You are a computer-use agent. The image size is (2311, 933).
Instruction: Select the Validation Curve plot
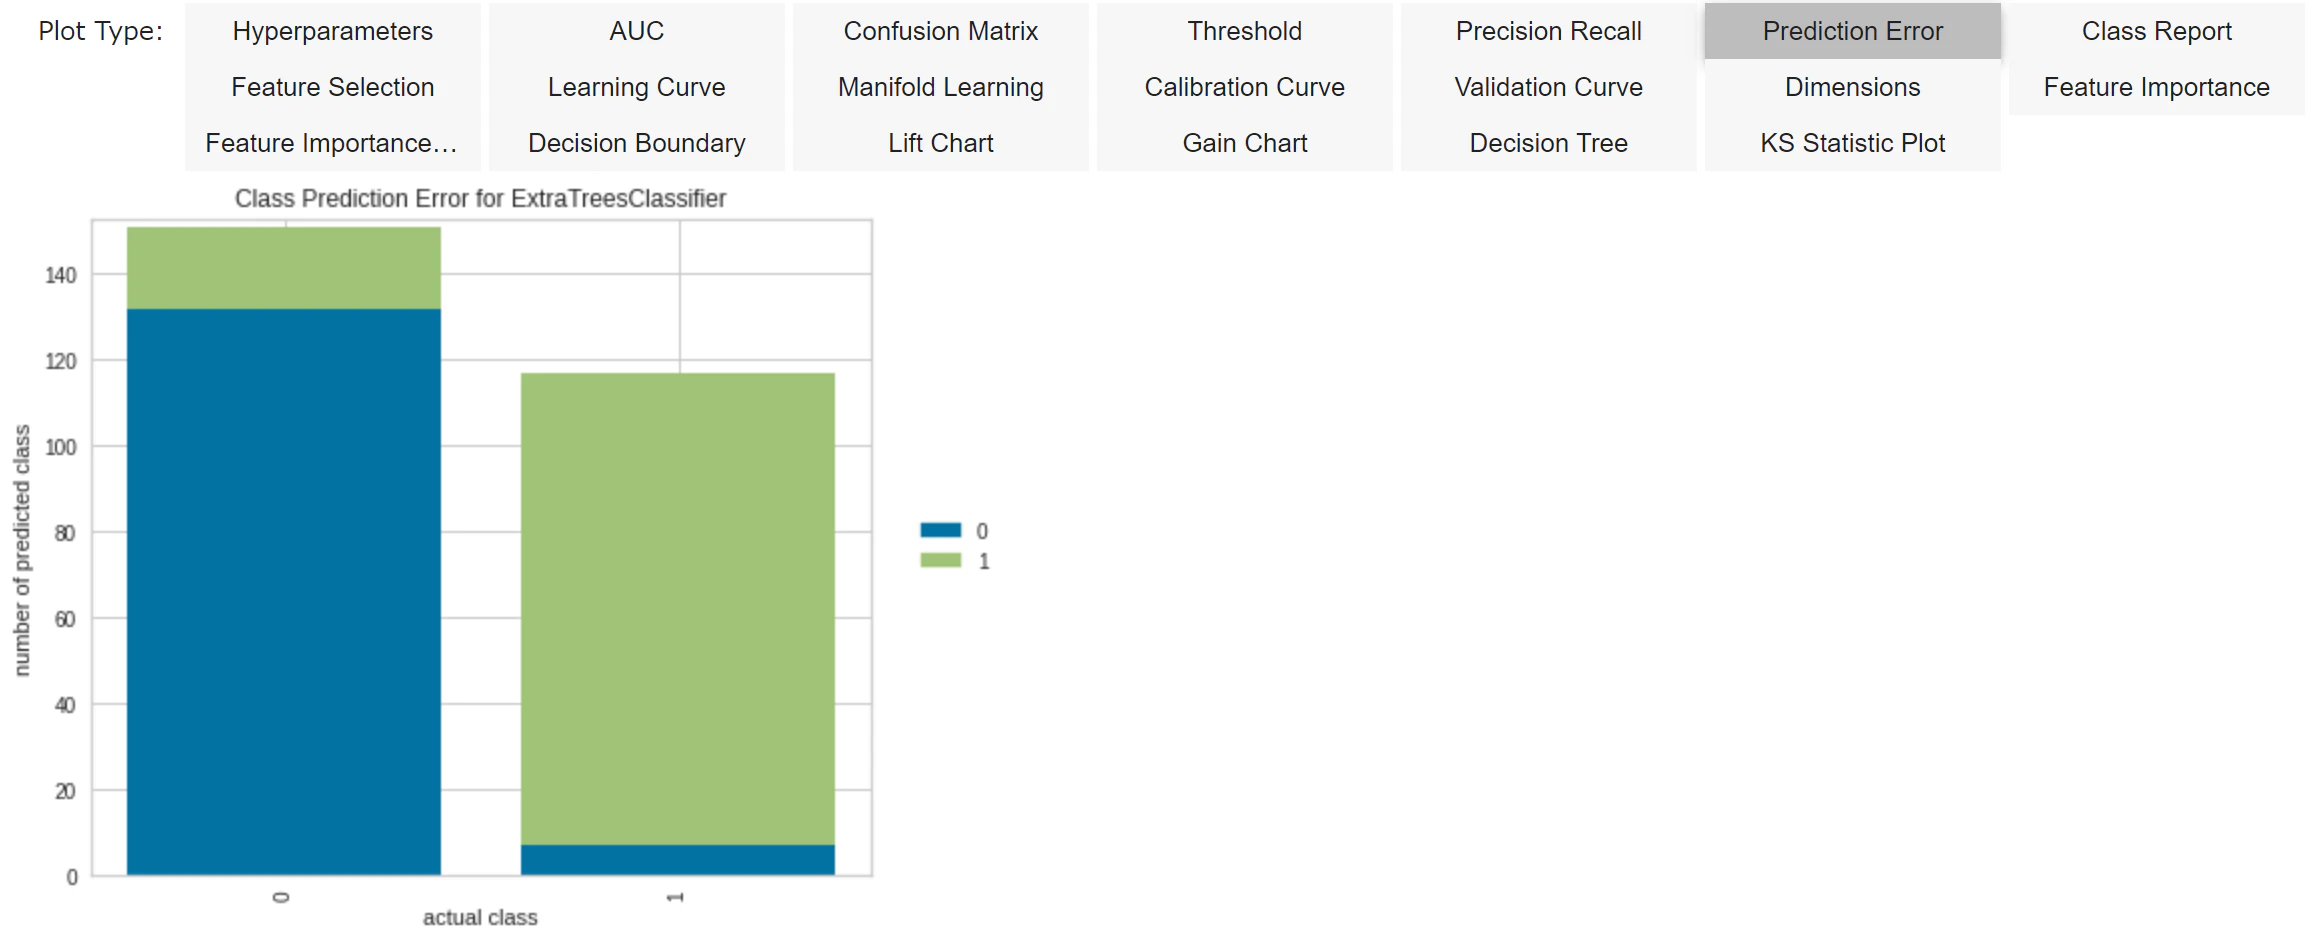(x=1549, y=87)
